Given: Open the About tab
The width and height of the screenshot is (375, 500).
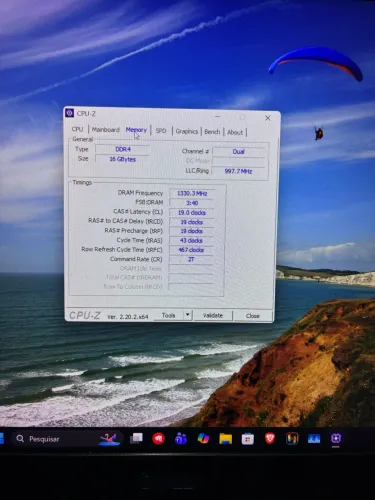Looking at the screenshot, I should (x=235, y=132).
